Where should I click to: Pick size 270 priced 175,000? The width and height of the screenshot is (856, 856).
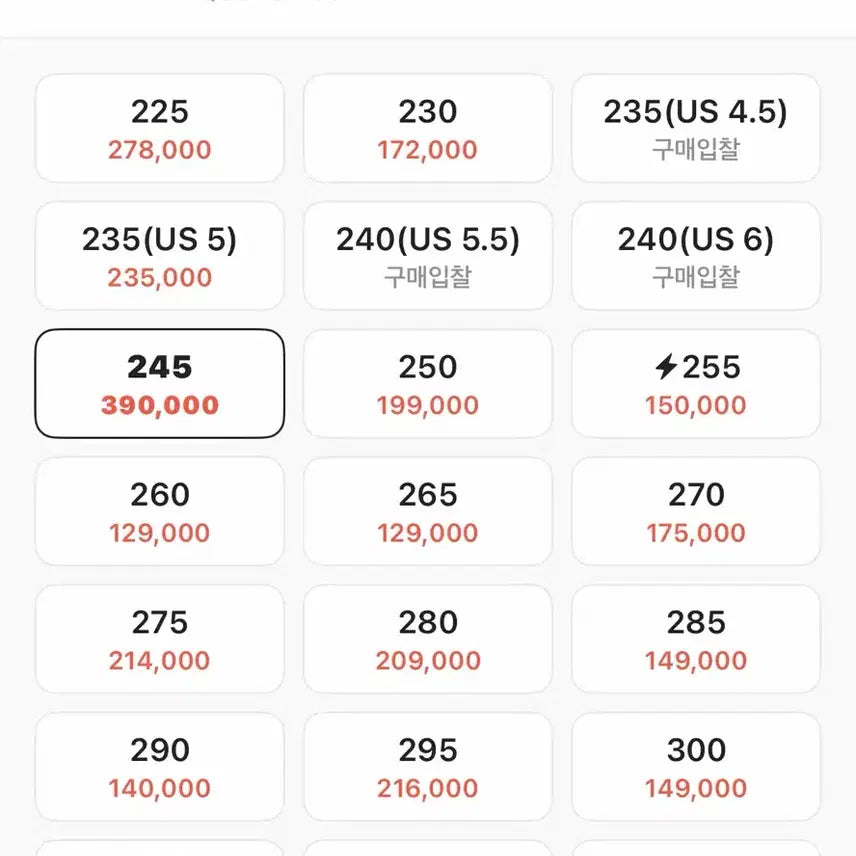click(x=696, y=512)
